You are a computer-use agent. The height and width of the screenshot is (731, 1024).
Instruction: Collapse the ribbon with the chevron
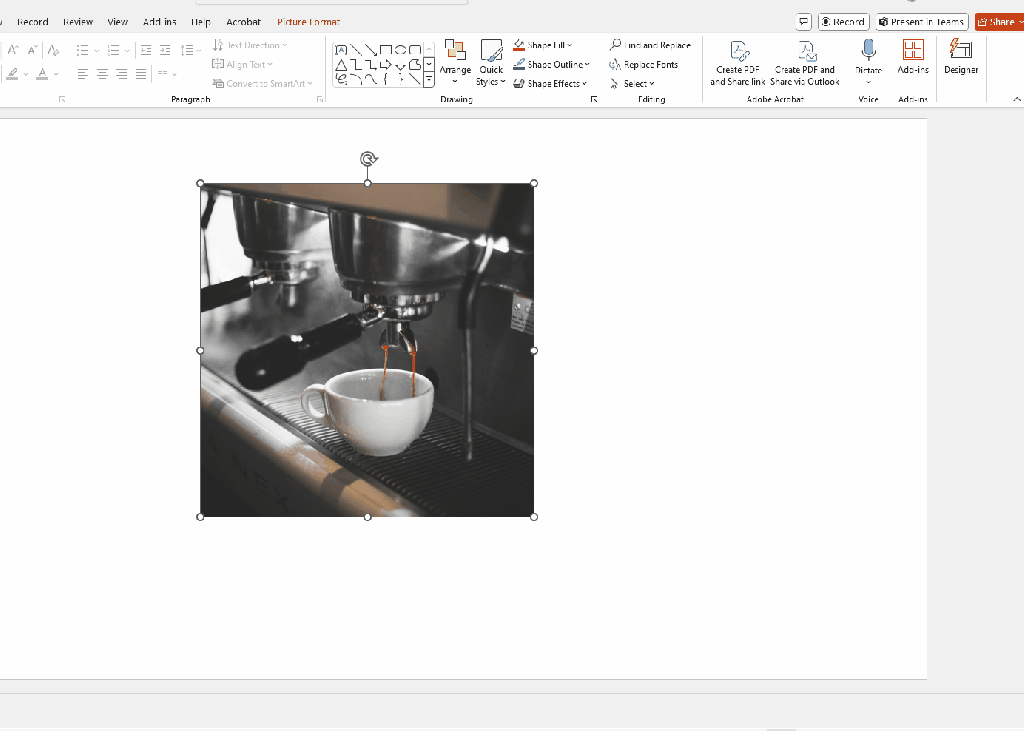(x=1017, y=99)
